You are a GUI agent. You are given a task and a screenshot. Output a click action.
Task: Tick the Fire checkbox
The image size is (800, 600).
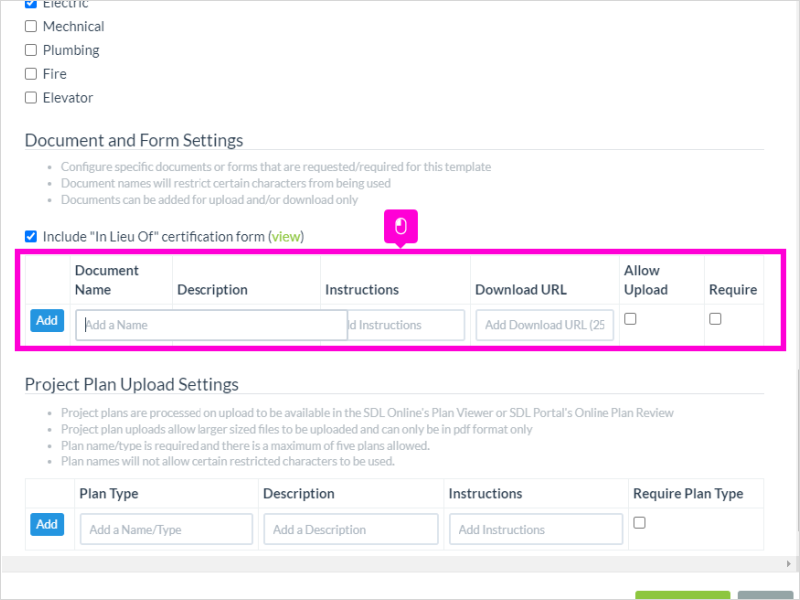(31, 74)
